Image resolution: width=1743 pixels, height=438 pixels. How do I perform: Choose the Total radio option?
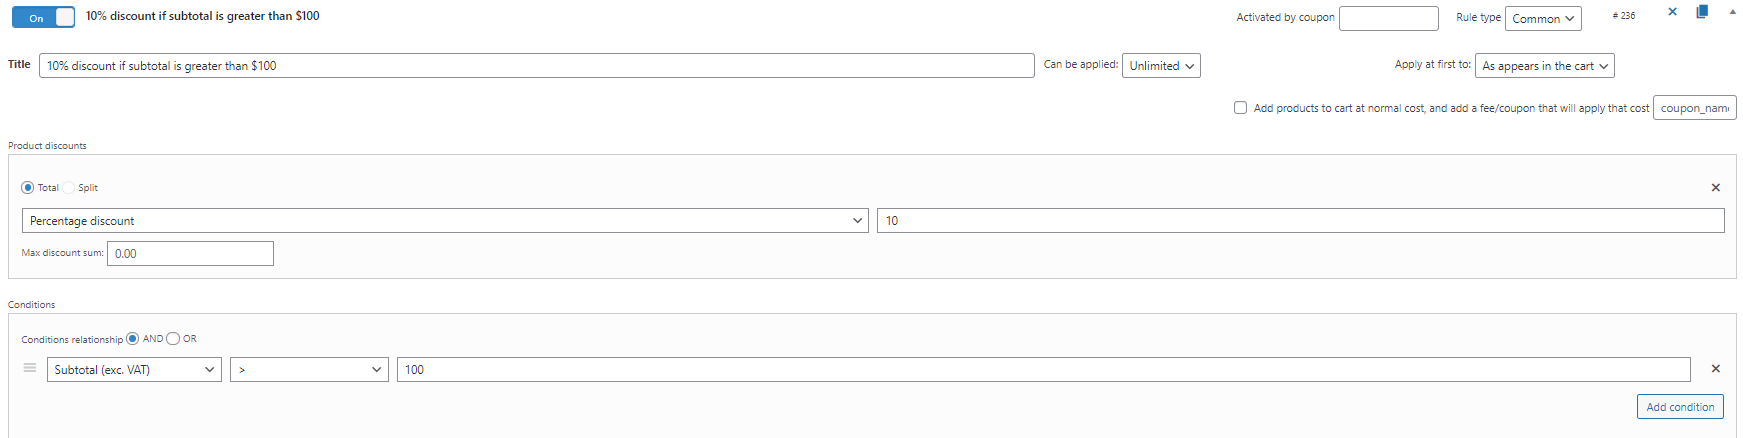pyautogui.click(x=28, y=187)
